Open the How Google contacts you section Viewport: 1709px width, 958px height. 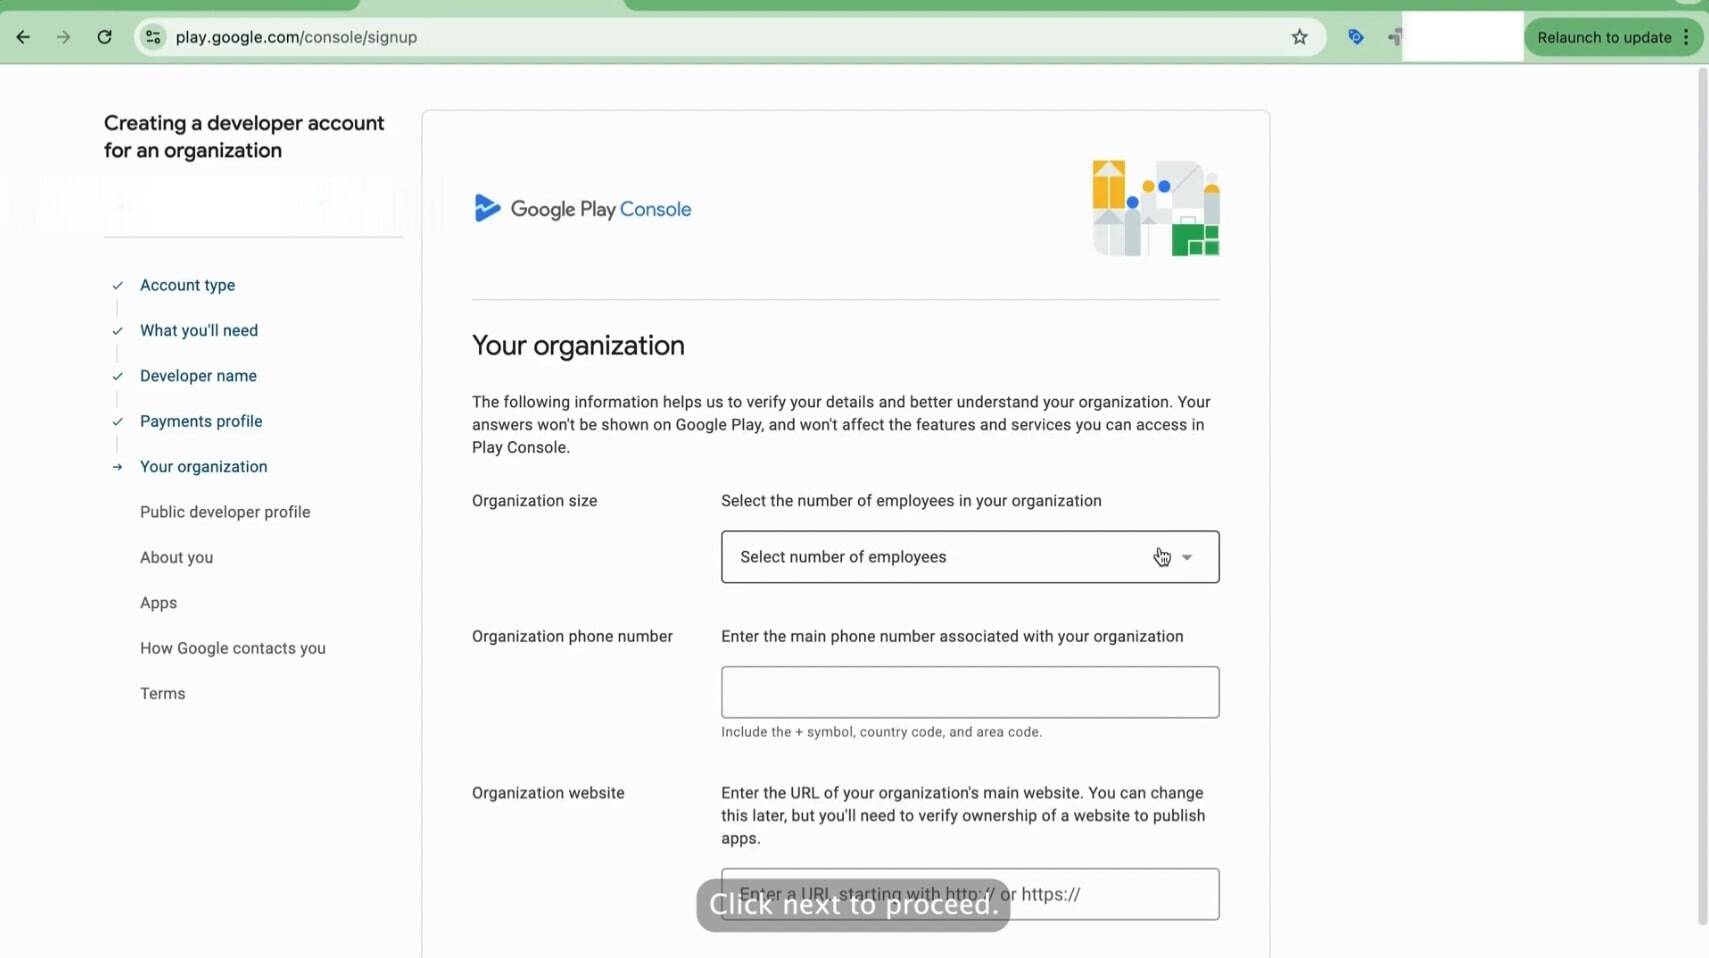click(x=232, y=648)
